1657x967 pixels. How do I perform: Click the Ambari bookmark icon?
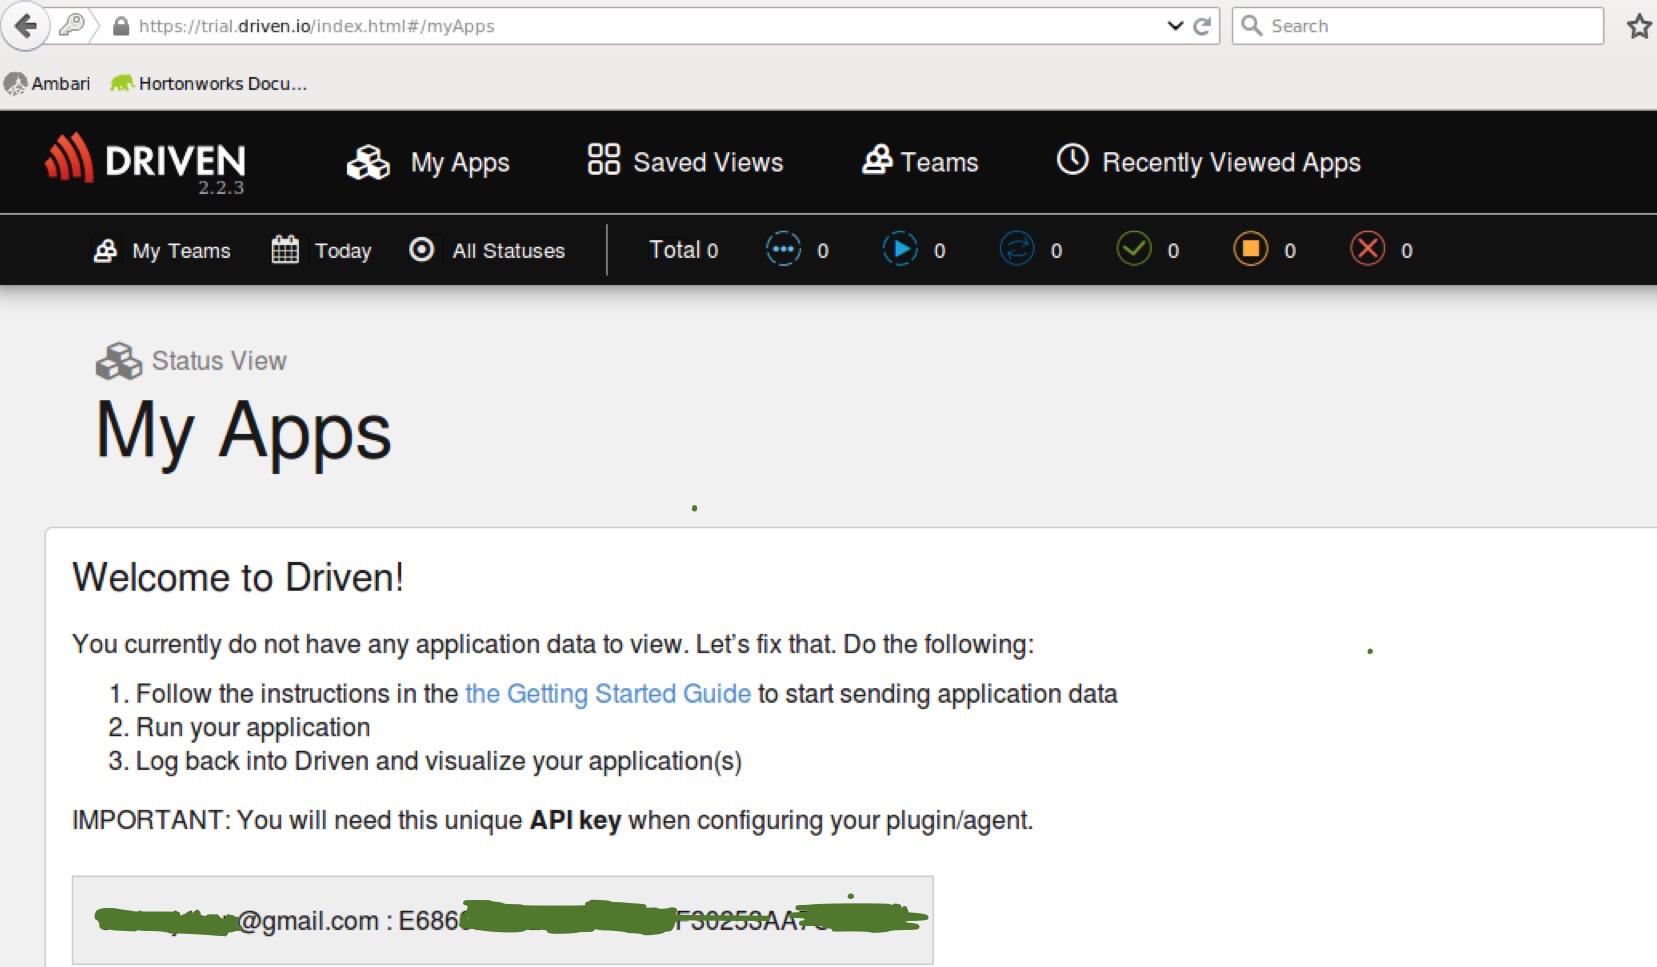tap(14, 83)
